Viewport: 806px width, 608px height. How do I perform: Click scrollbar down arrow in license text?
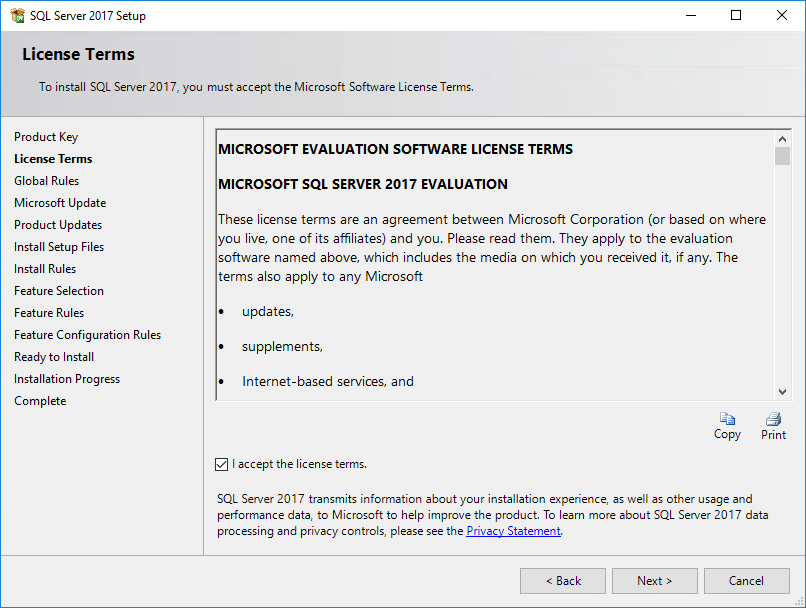(x=782, y=392)
